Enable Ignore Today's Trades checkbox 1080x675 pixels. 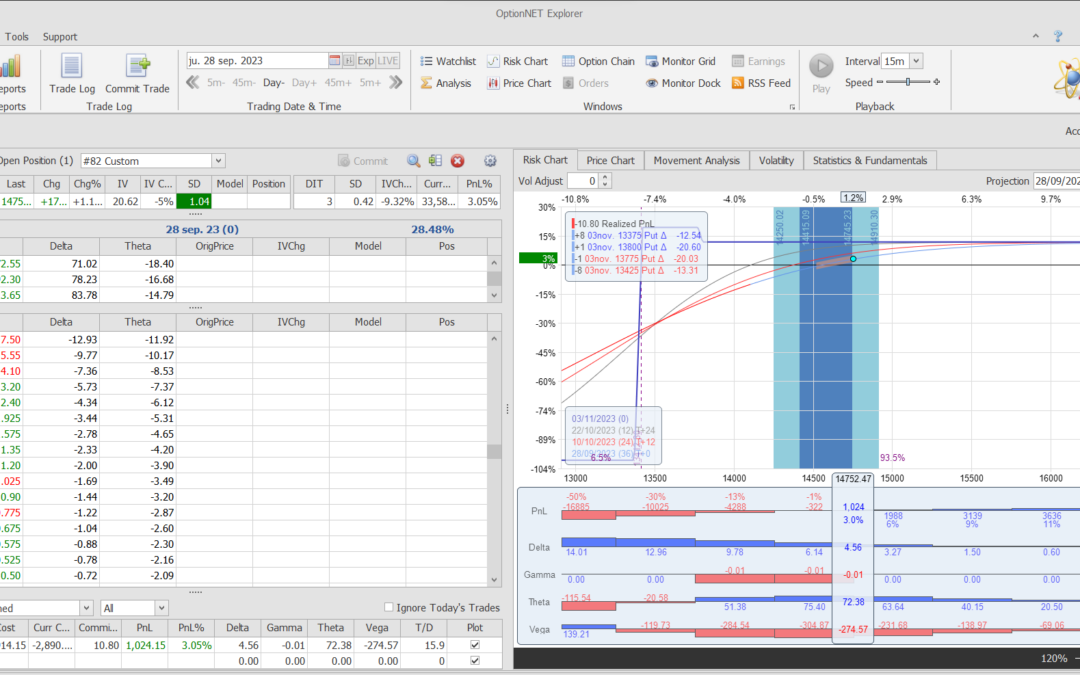[x=390, y=608]
